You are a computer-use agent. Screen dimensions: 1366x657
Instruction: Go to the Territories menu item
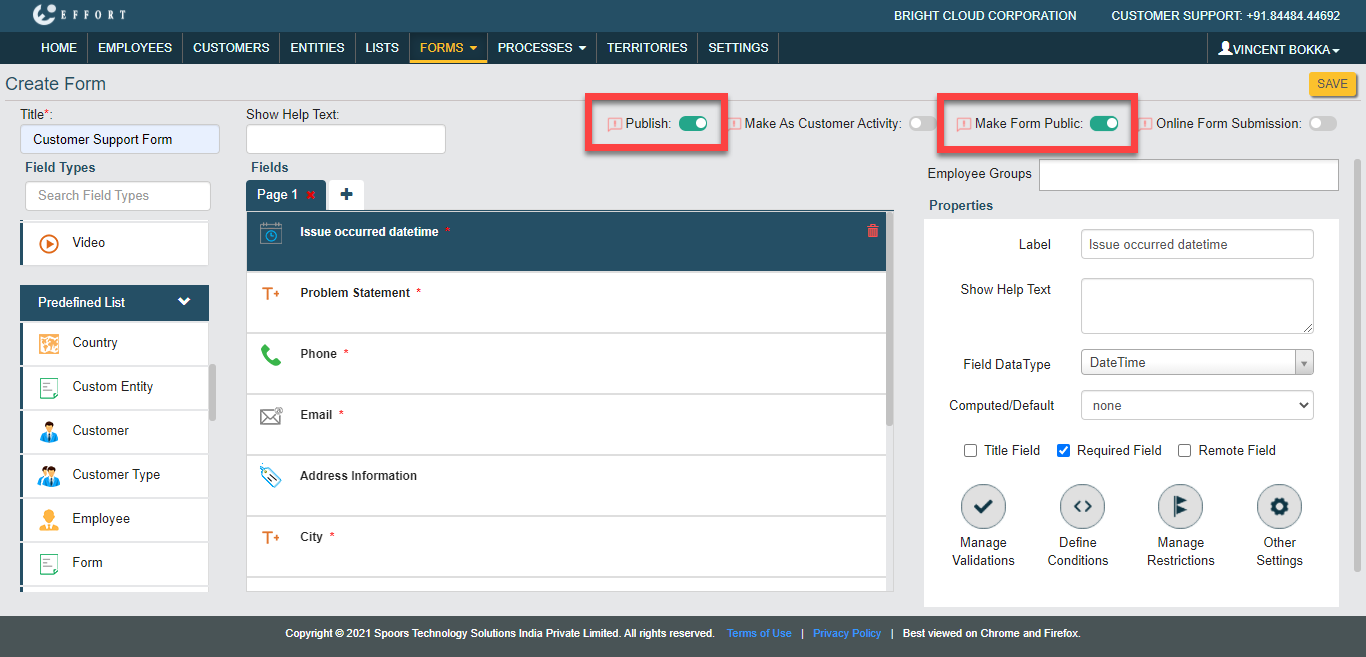[647, 48]
